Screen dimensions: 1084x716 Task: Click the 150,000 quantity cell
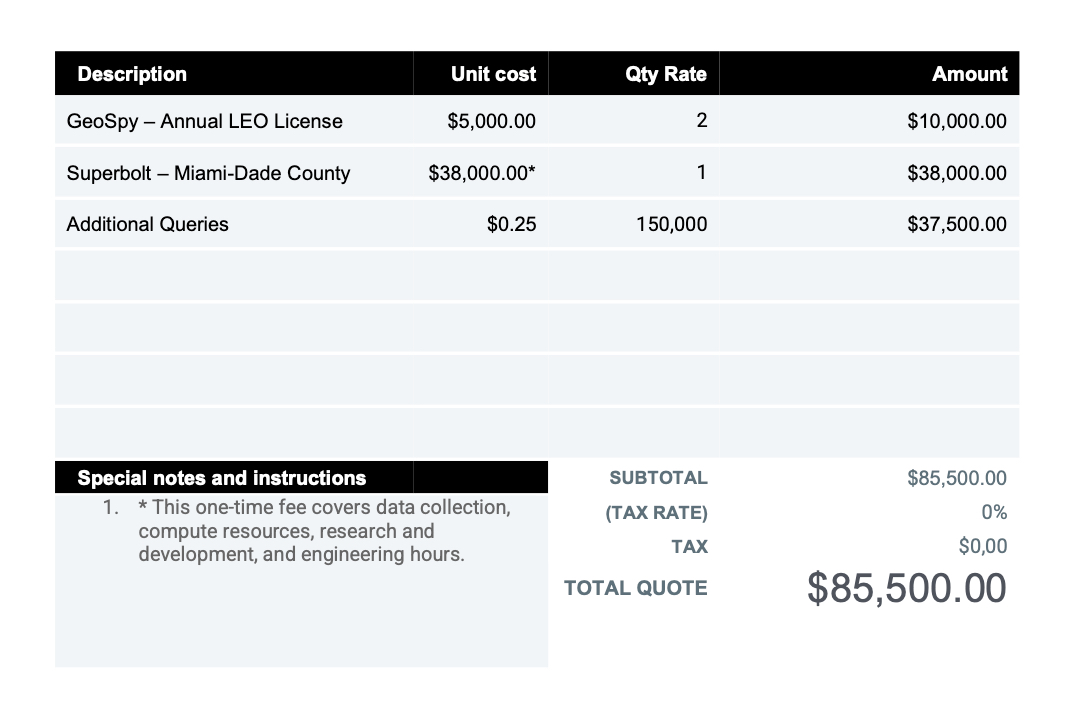click(671, 224)
